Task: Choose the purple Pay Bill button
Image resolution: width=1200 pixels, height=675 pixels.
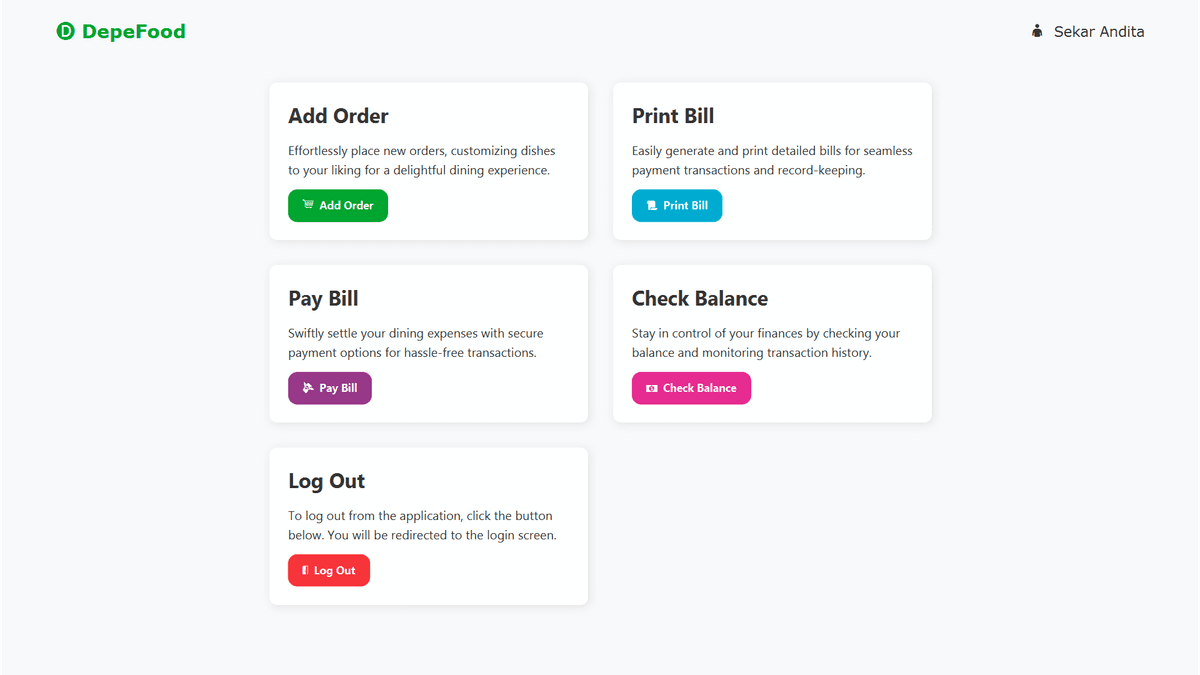Action: pyautogui.click(x=330, y=388)
